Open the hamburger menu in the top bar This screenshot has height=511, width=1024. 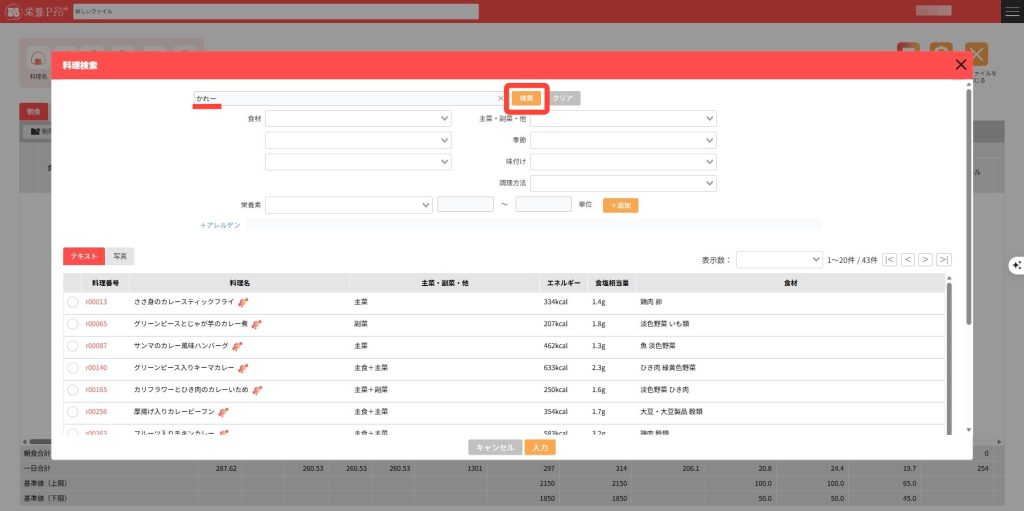[1007, 11]
